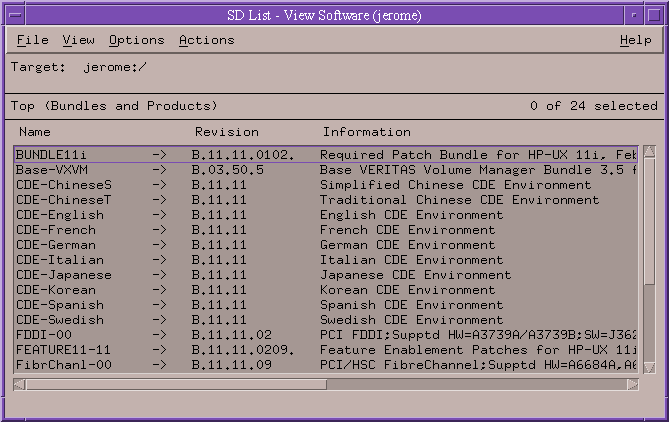Click the Swedish CDE Environment description

[x=411, y=320]
